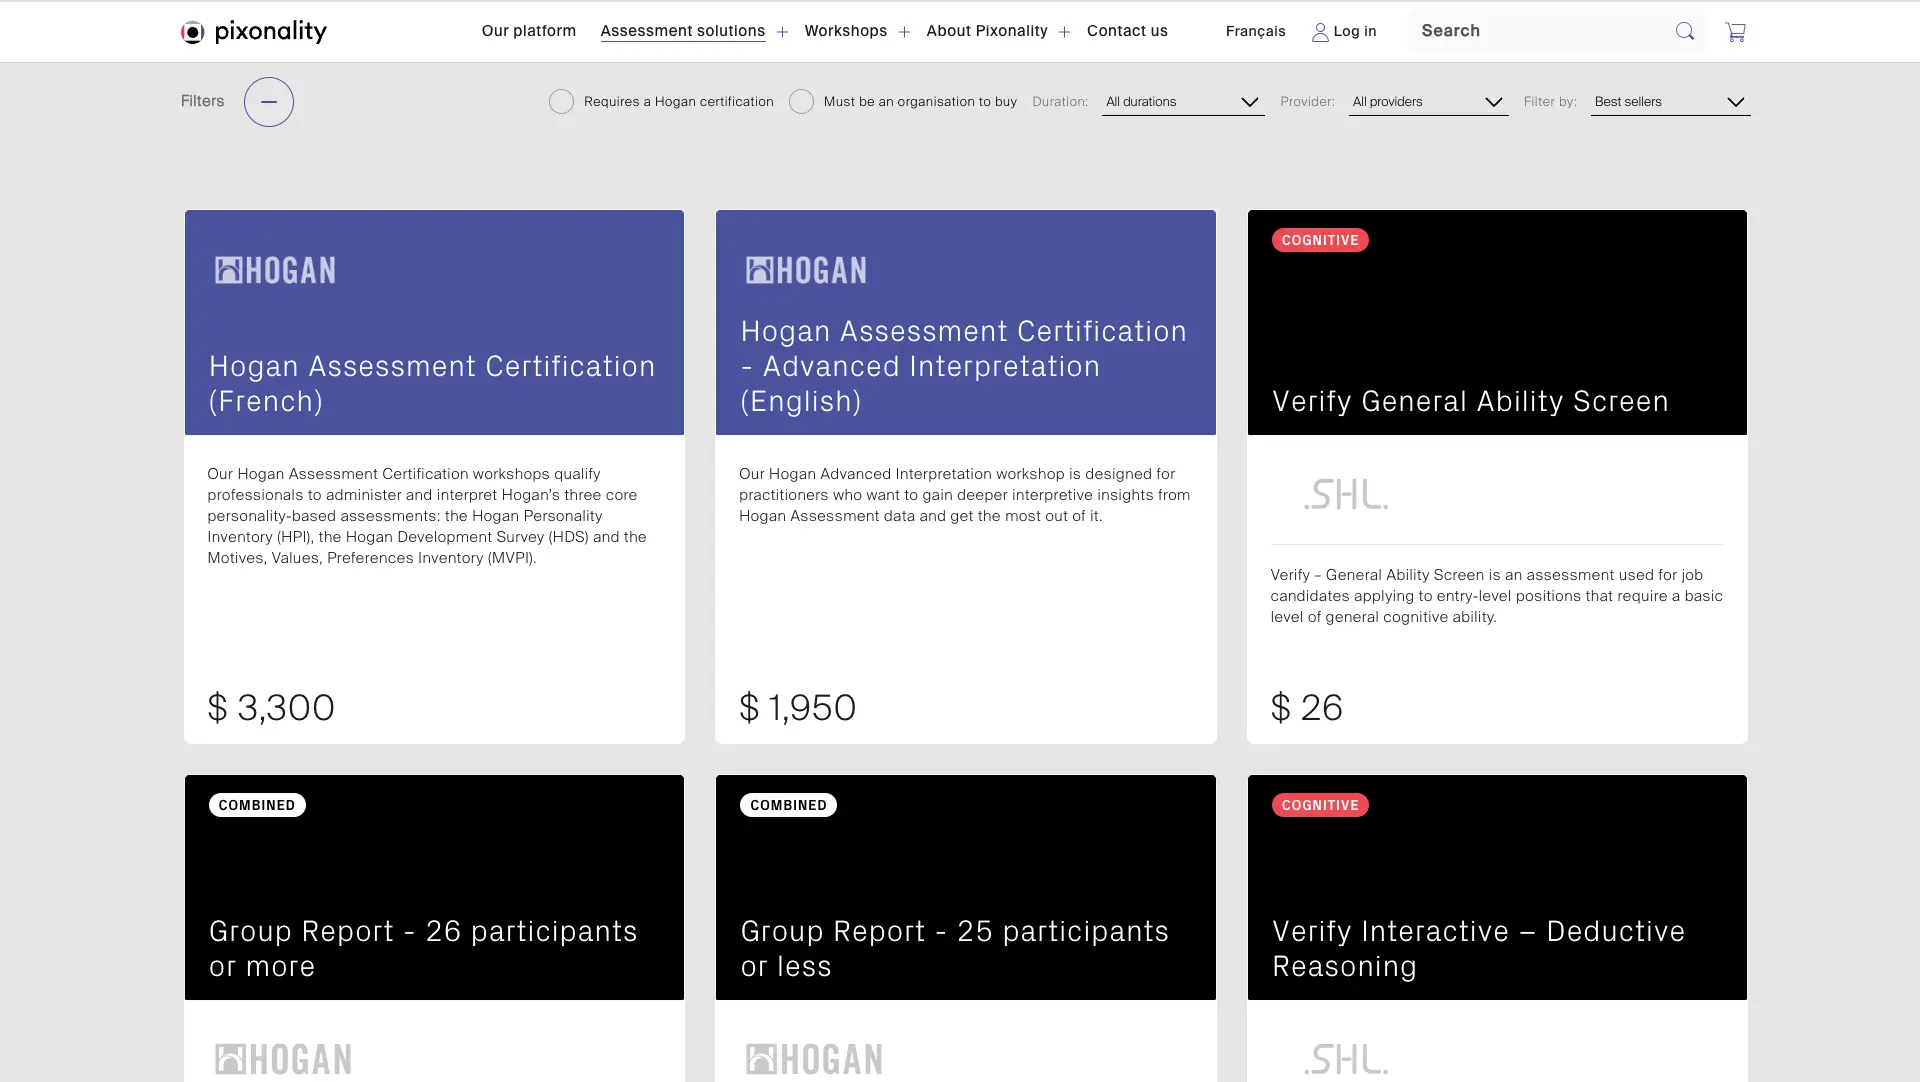This screenshot has height=1082, width=1920.
Task: Expand the Workshops menu plus icon
Action: point(904,32)
